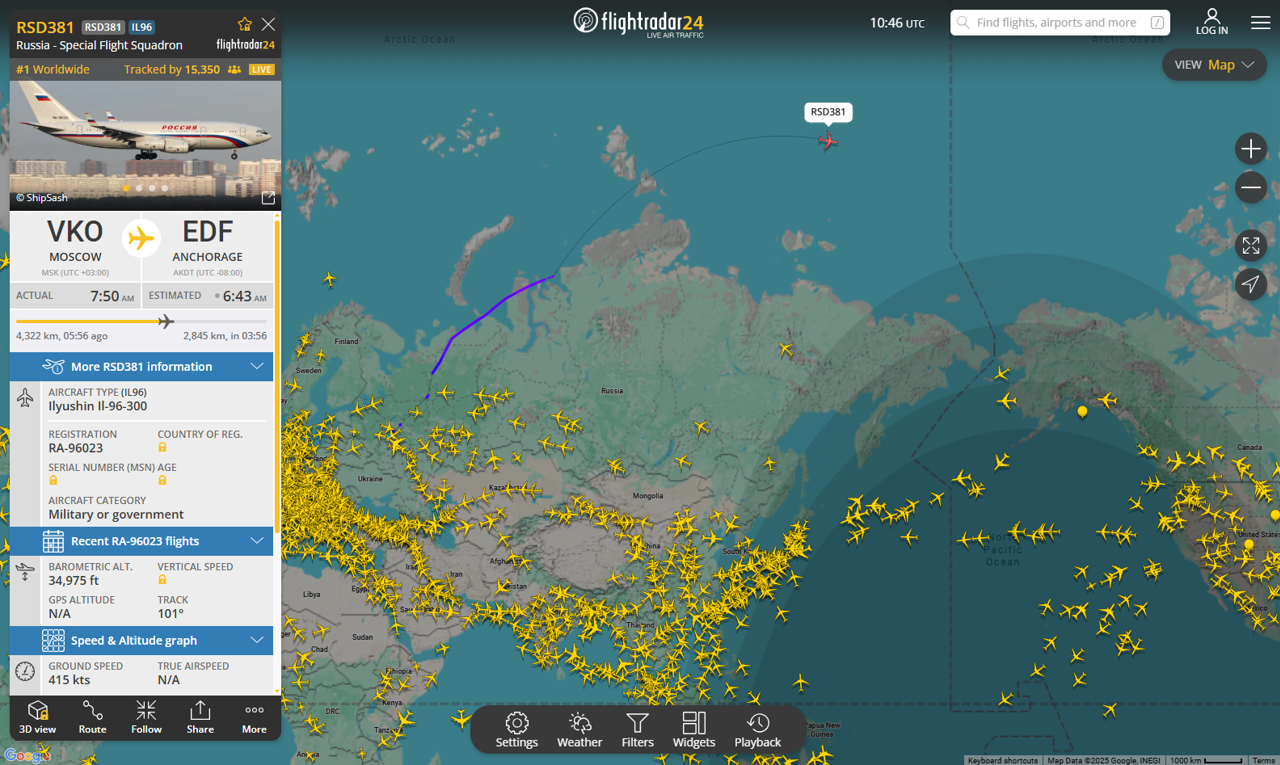Image resolution: width=1280 pixels, height=765 pixels.
Task: Click the 415 kts ground speed value
Action: [x=69, y=680]
